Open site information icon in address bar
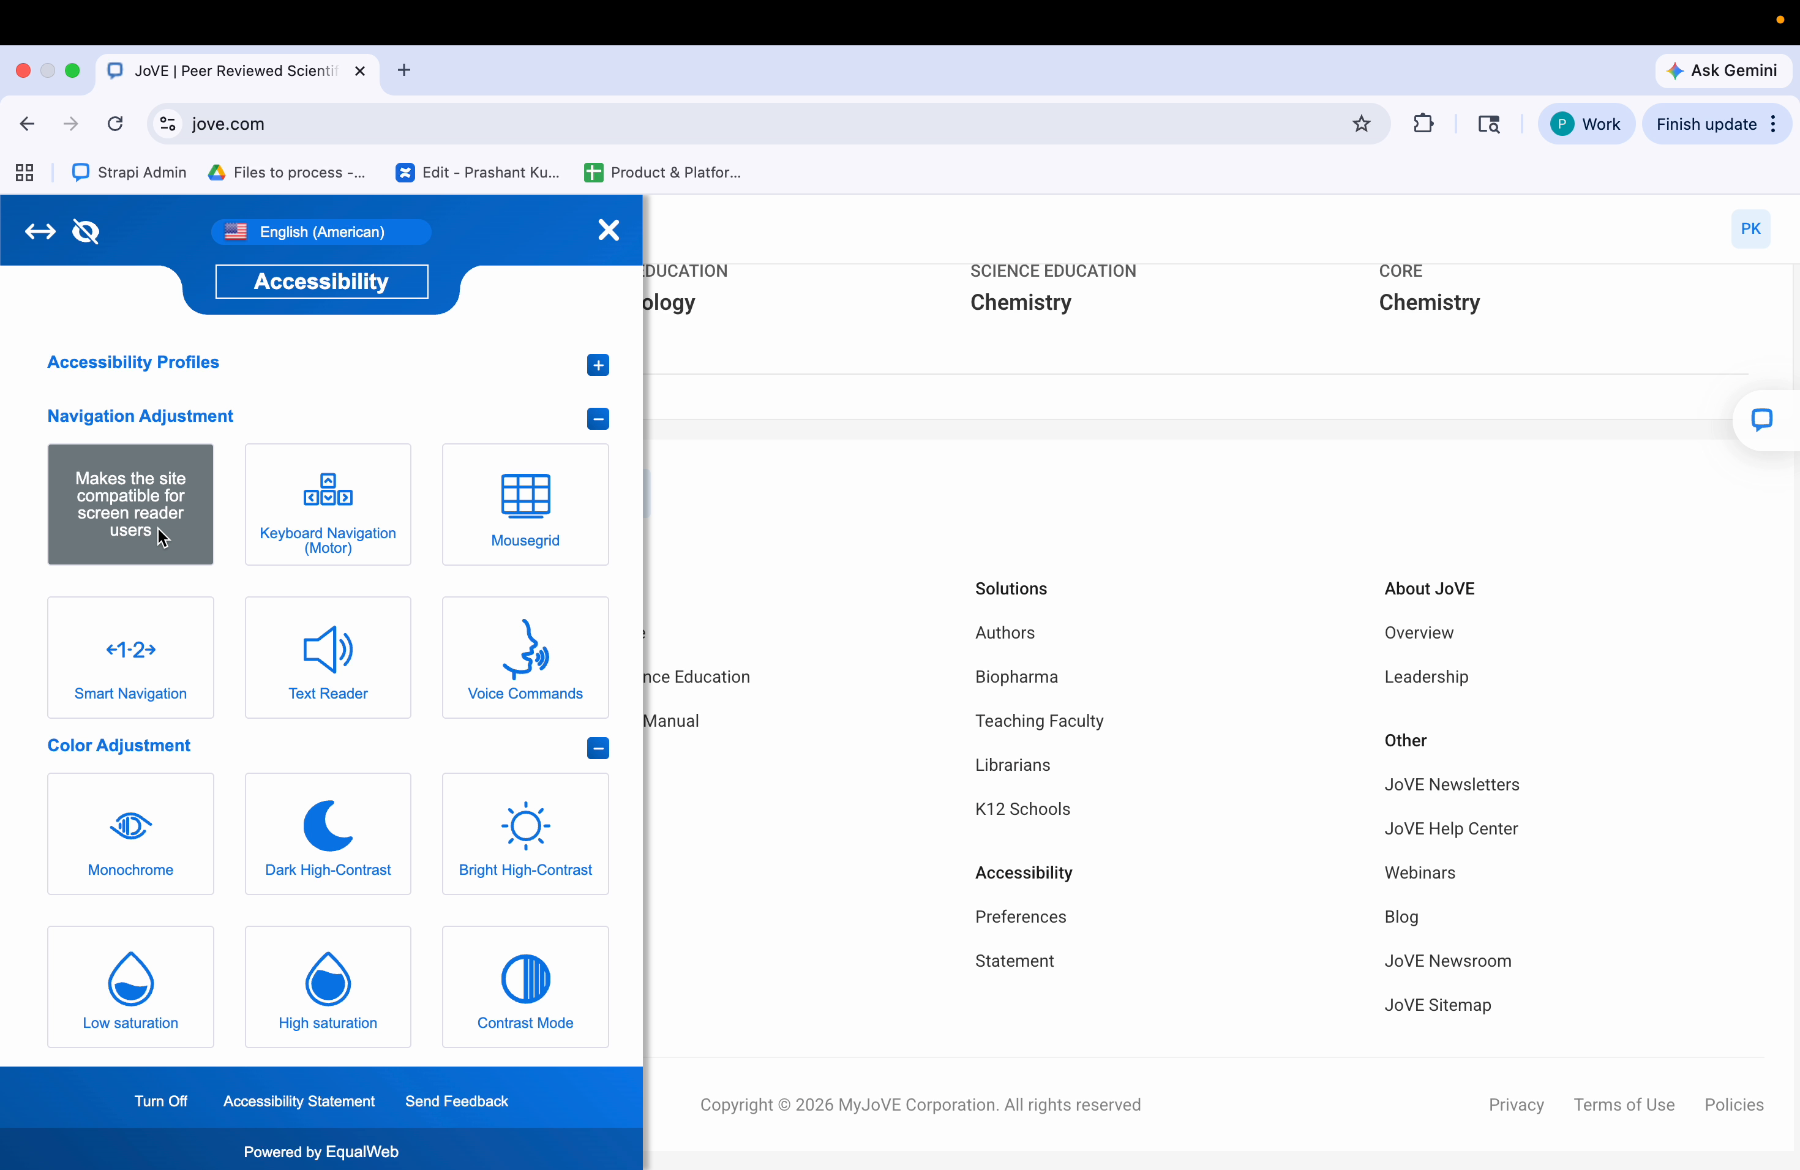 (x=168, y=124)
